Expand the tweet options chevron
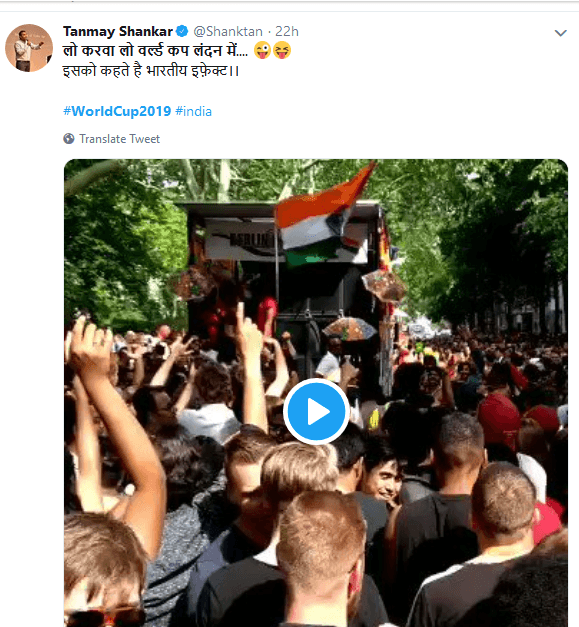 (561, 33)
